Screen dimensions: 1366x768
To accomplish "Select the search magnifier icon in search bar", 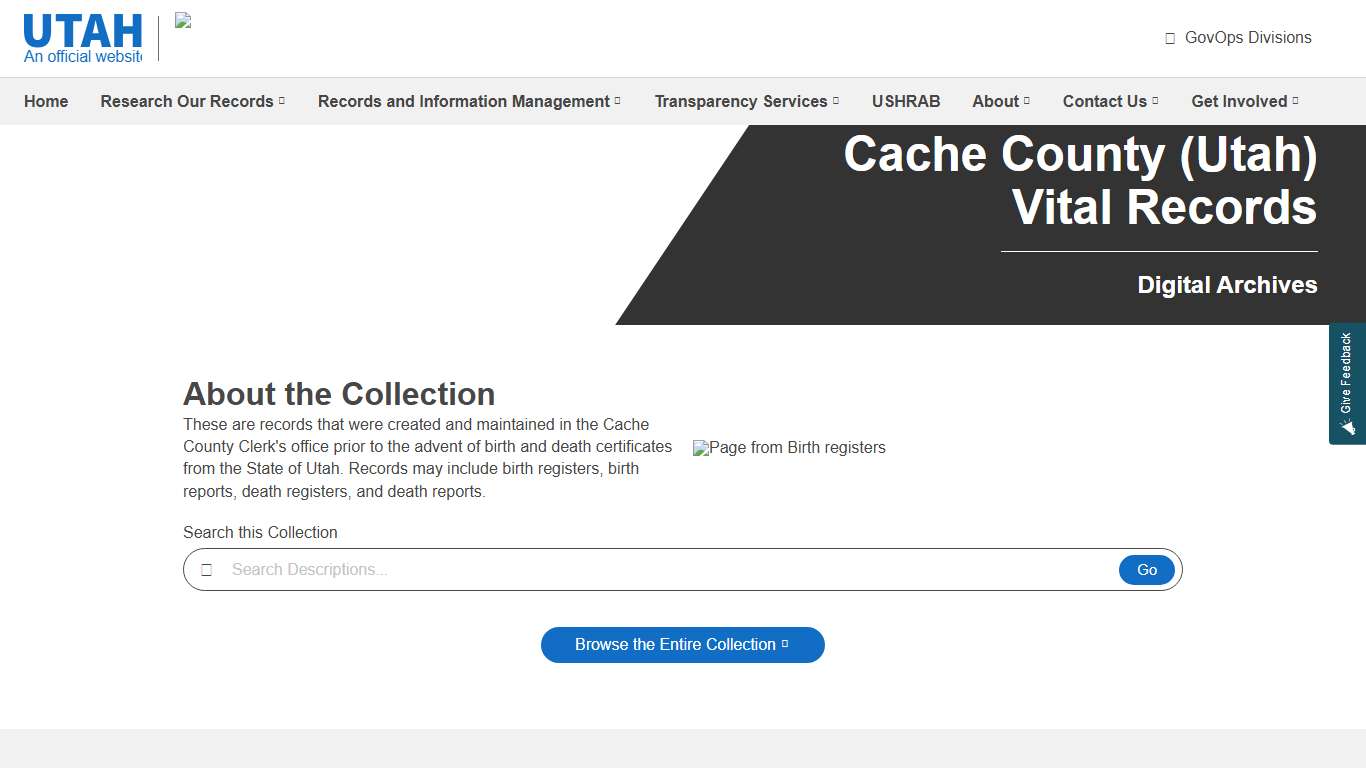I will [207, 569].
